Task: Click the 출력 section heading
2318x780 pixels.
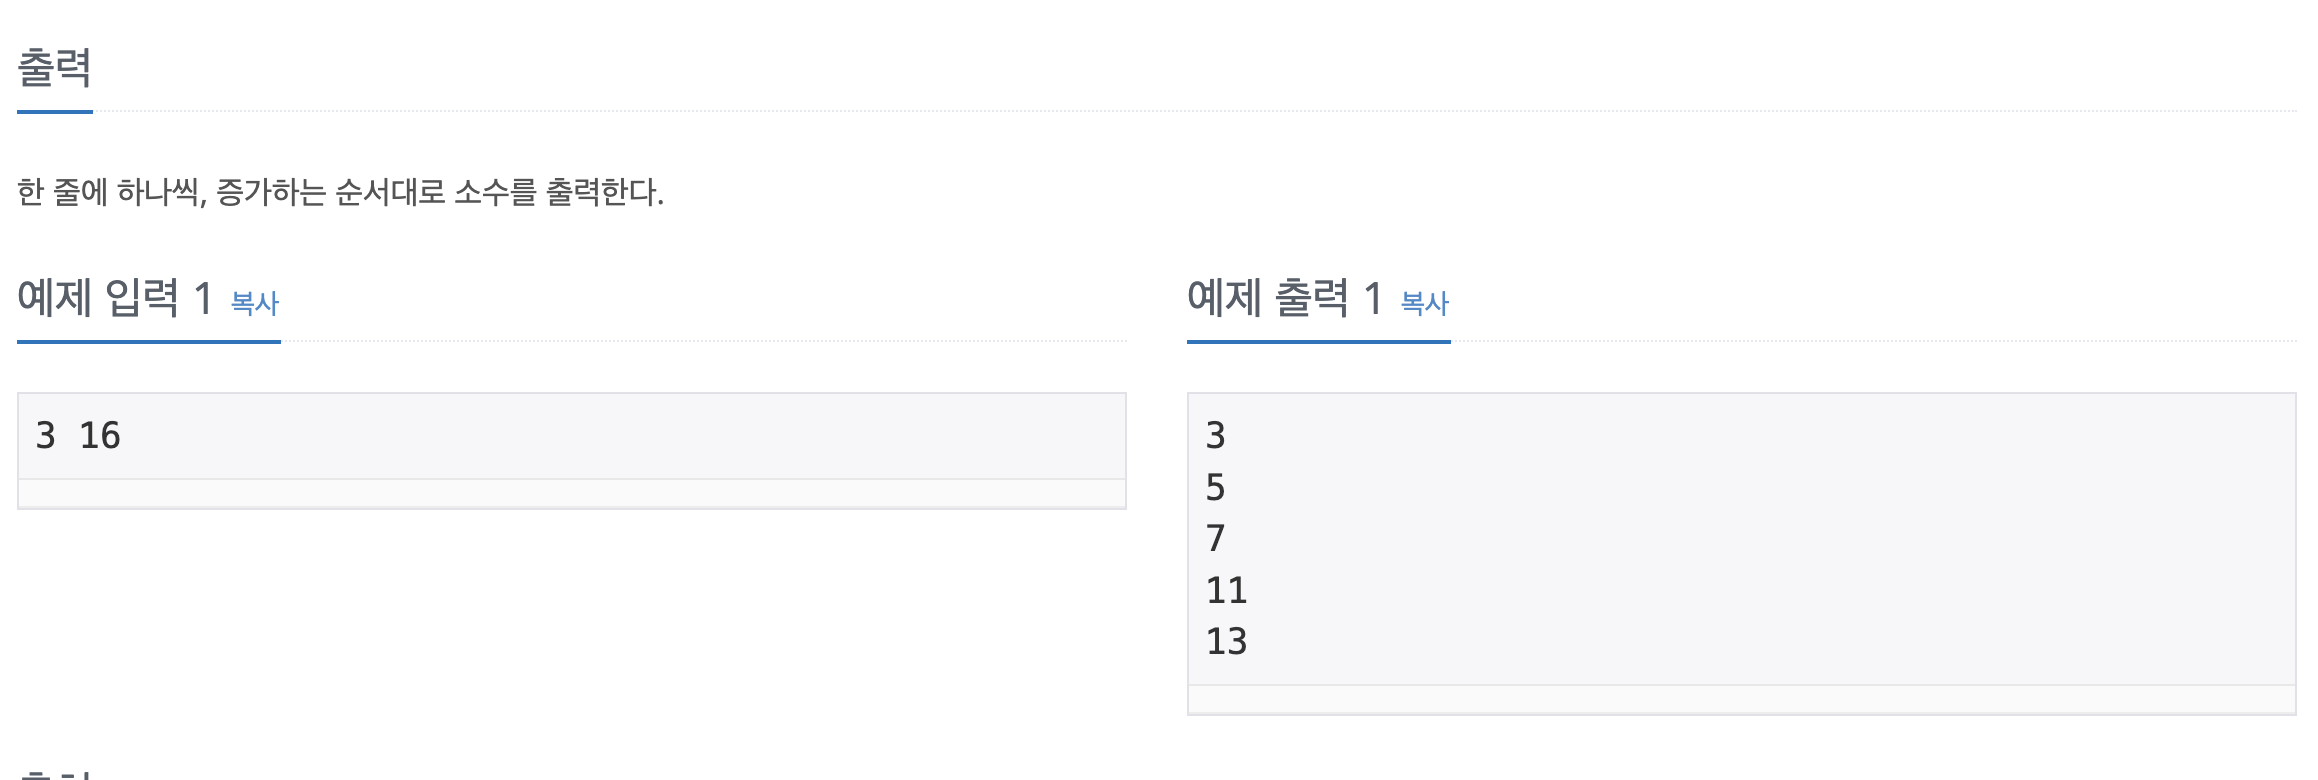Action: point(55,68)
